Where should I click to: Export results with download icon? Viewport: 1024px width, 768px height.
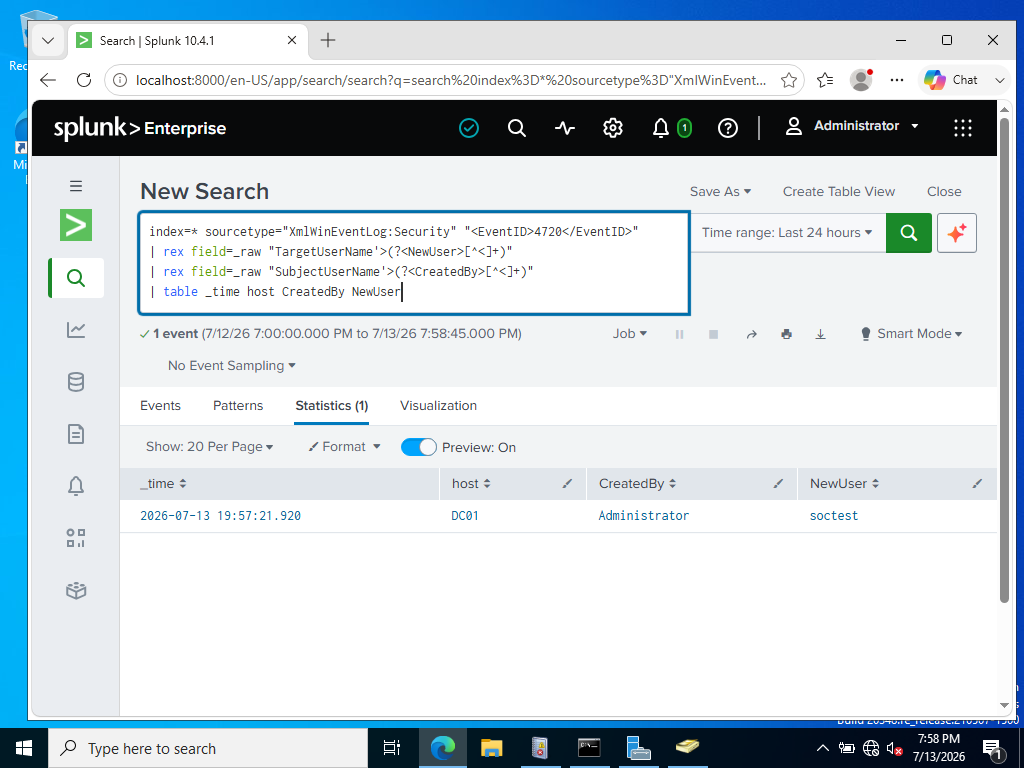point(820,334)
